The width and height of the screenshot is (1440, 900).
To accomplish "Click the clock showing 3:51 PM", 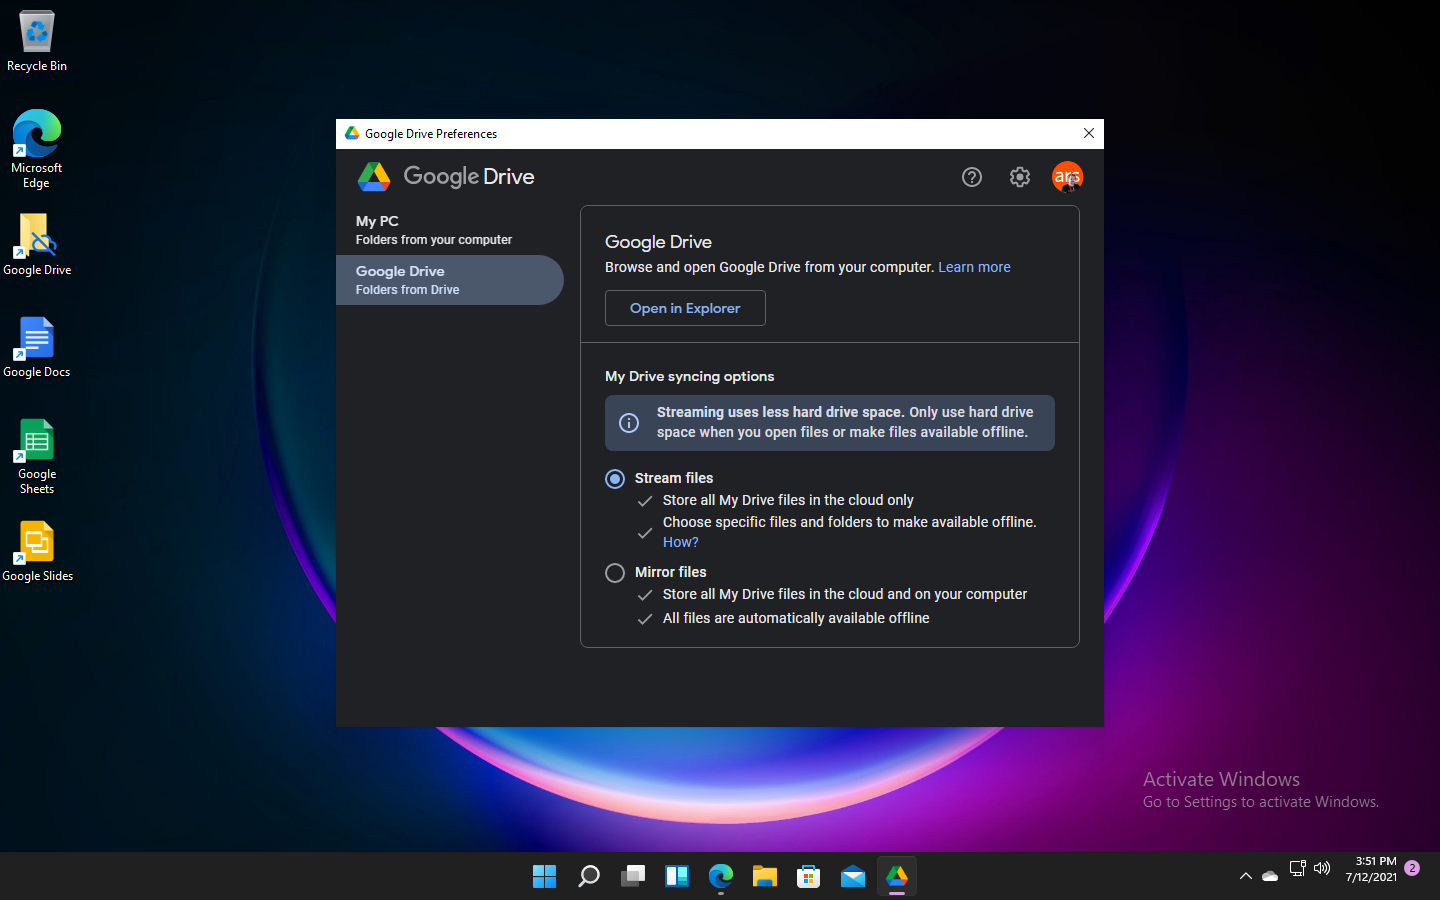I will click(x=1375, y=868).
